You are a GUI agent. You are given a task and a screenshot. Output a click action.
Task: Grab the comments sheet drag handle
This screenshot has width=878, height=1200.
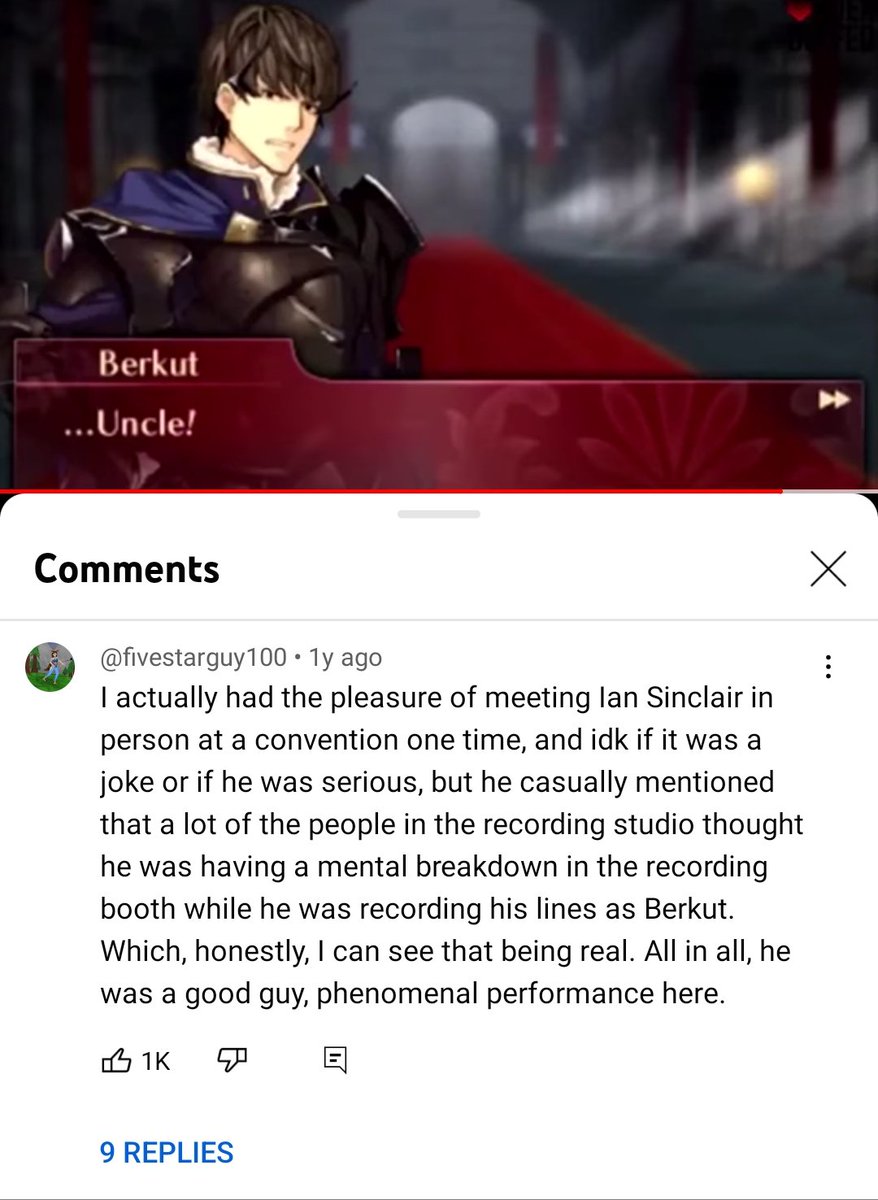[439, 514]
